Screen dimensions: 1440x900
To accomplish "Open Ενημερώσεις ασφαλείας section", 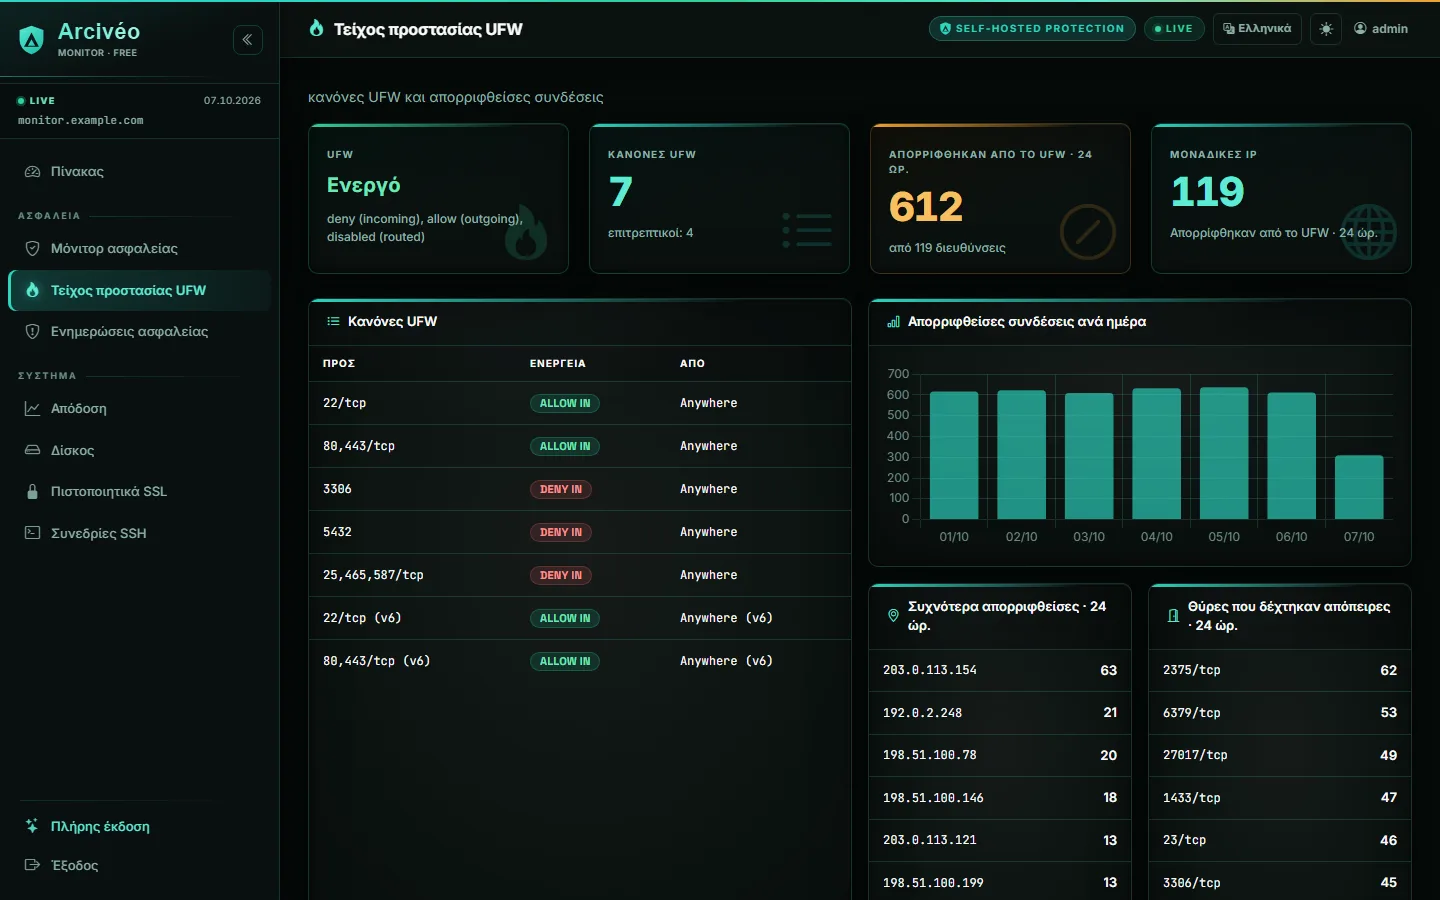I will (x=140, y=332).
